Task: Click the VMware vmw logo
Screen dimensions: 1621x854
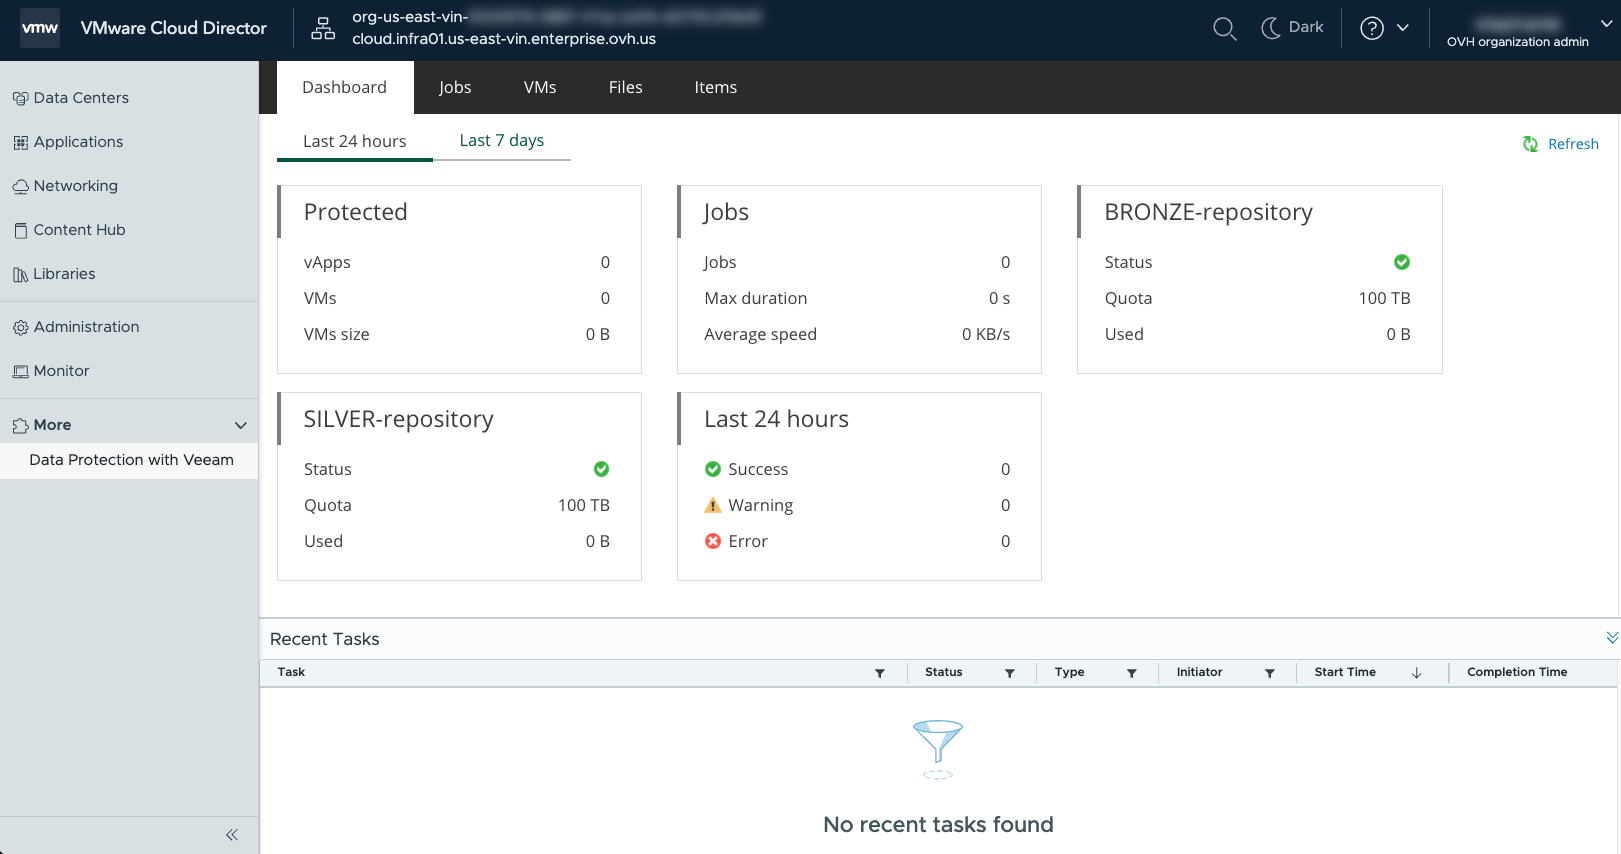Action: point(40,28)
